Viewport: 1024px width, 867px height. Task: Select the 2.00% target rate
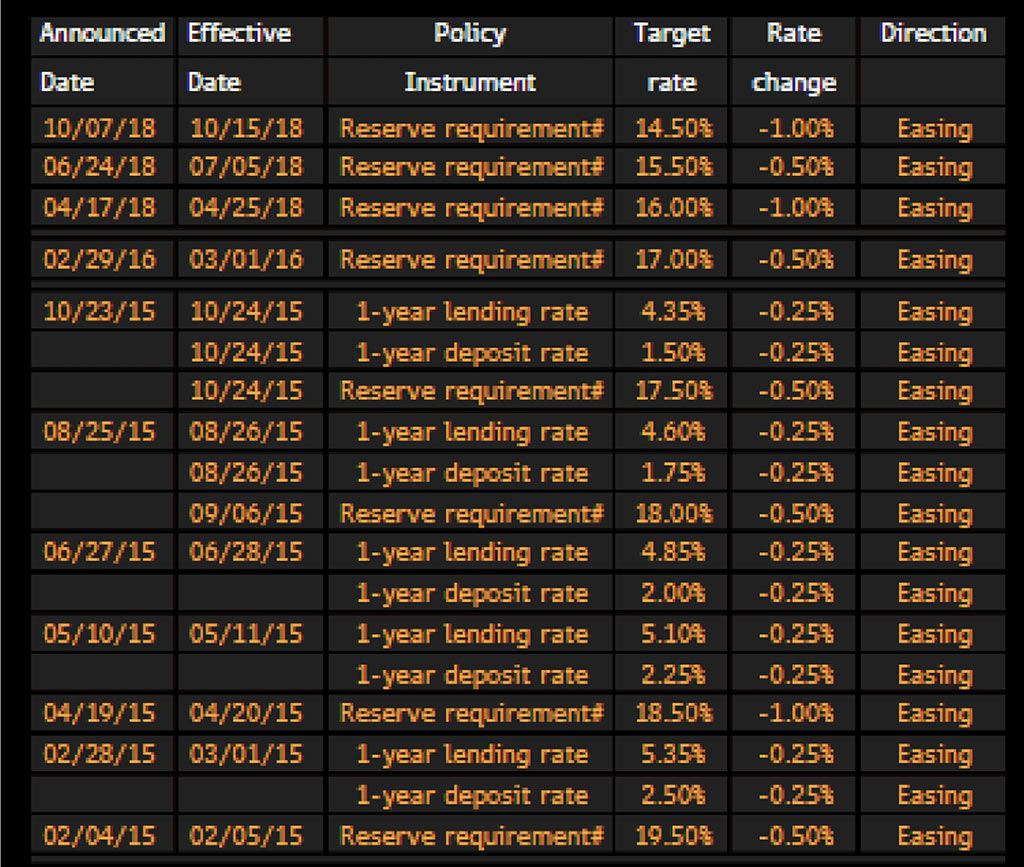tap(673, 593)
